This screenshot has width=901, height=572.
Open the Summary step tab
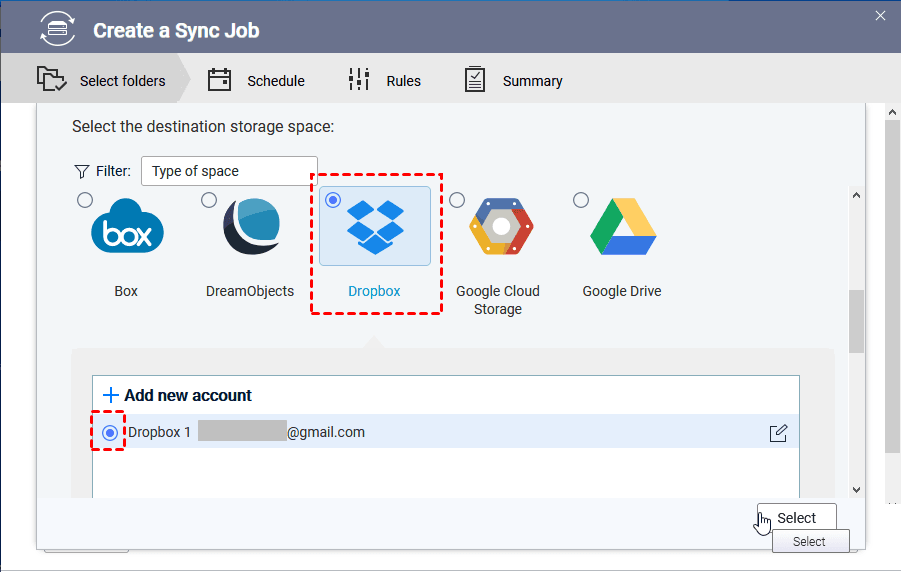513,81
